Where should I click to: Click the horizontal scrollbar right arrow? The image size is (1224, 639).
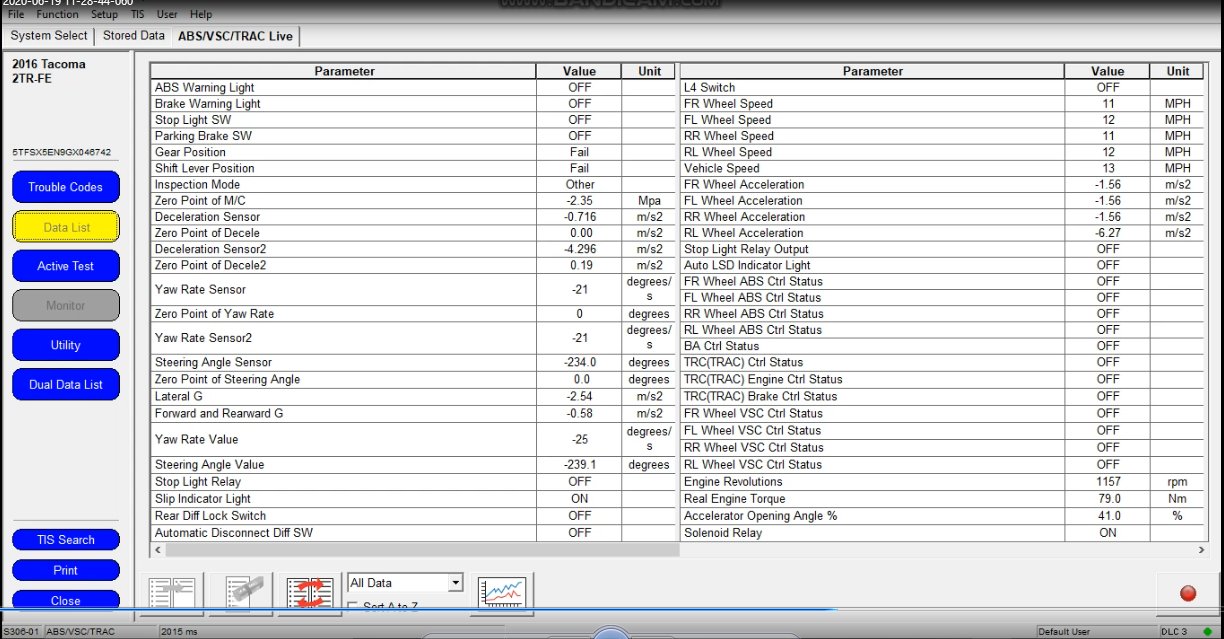coord(1201,550)
